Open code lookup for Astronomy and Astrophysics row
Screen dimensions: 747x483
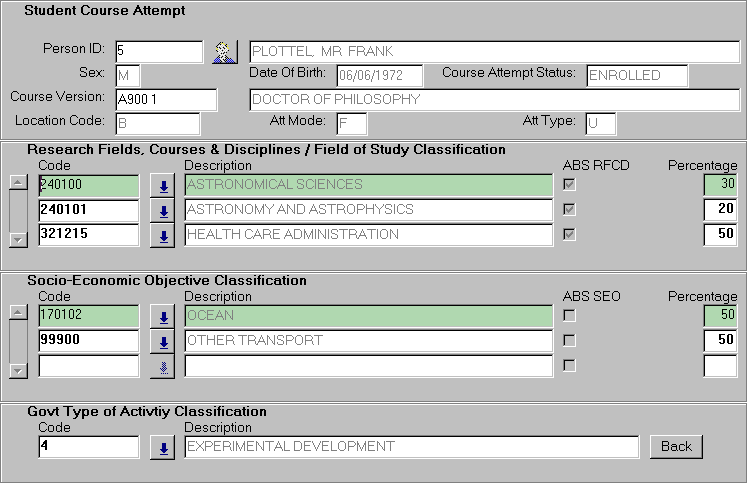(x=161, y=210)
